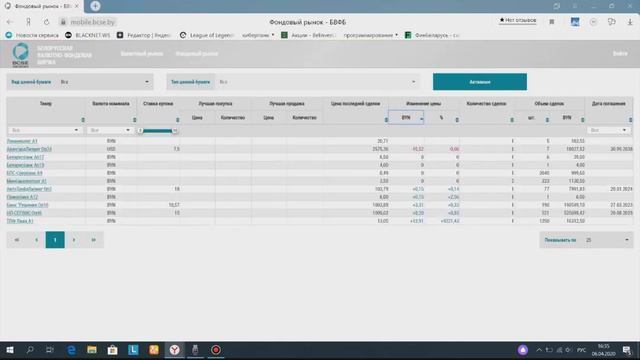The width and height of the screenshot is (640, 360).
Task: Click the right coupon rate slider handle
Action: coord(175,130)
